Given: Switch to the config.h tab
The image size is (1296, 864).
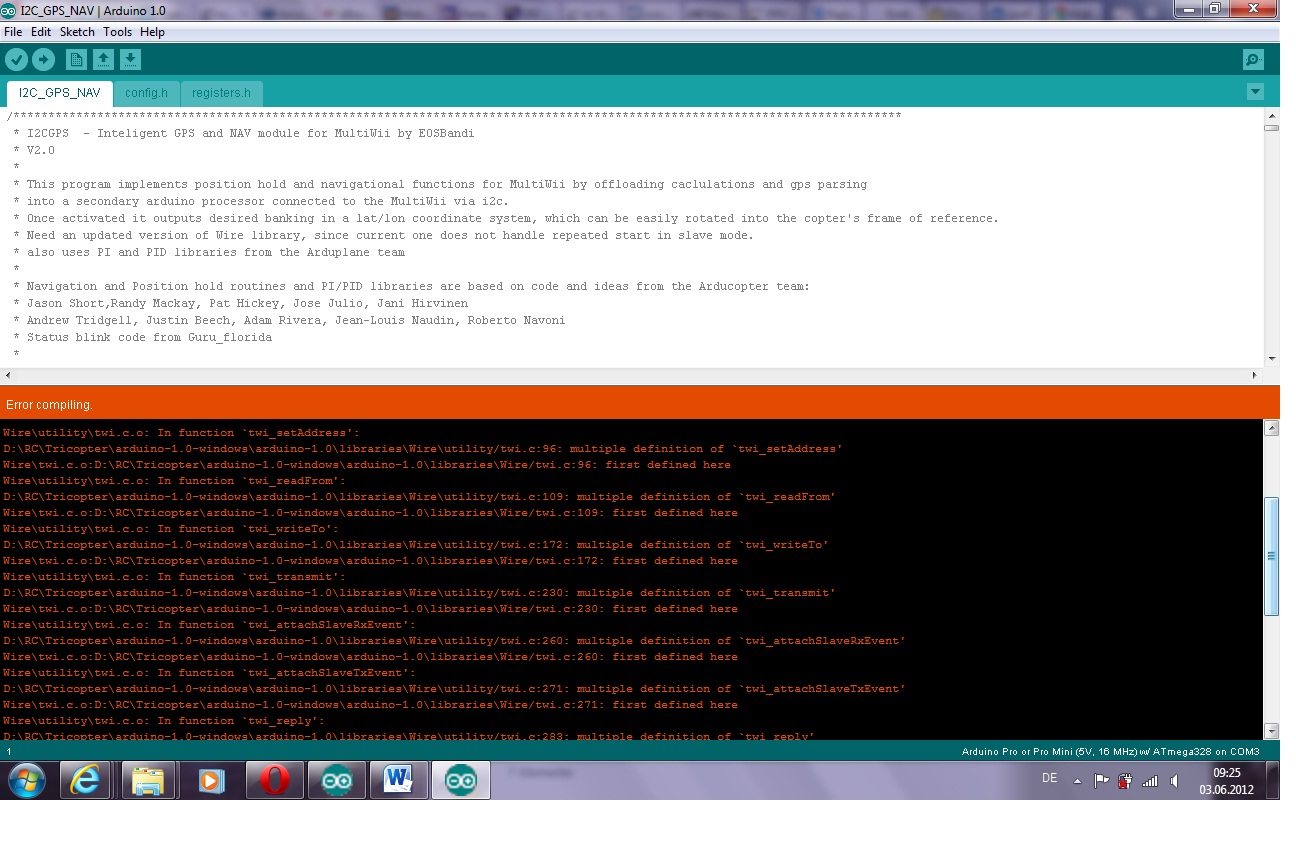Looking at the screenshot, I should (x=146, y=92).
